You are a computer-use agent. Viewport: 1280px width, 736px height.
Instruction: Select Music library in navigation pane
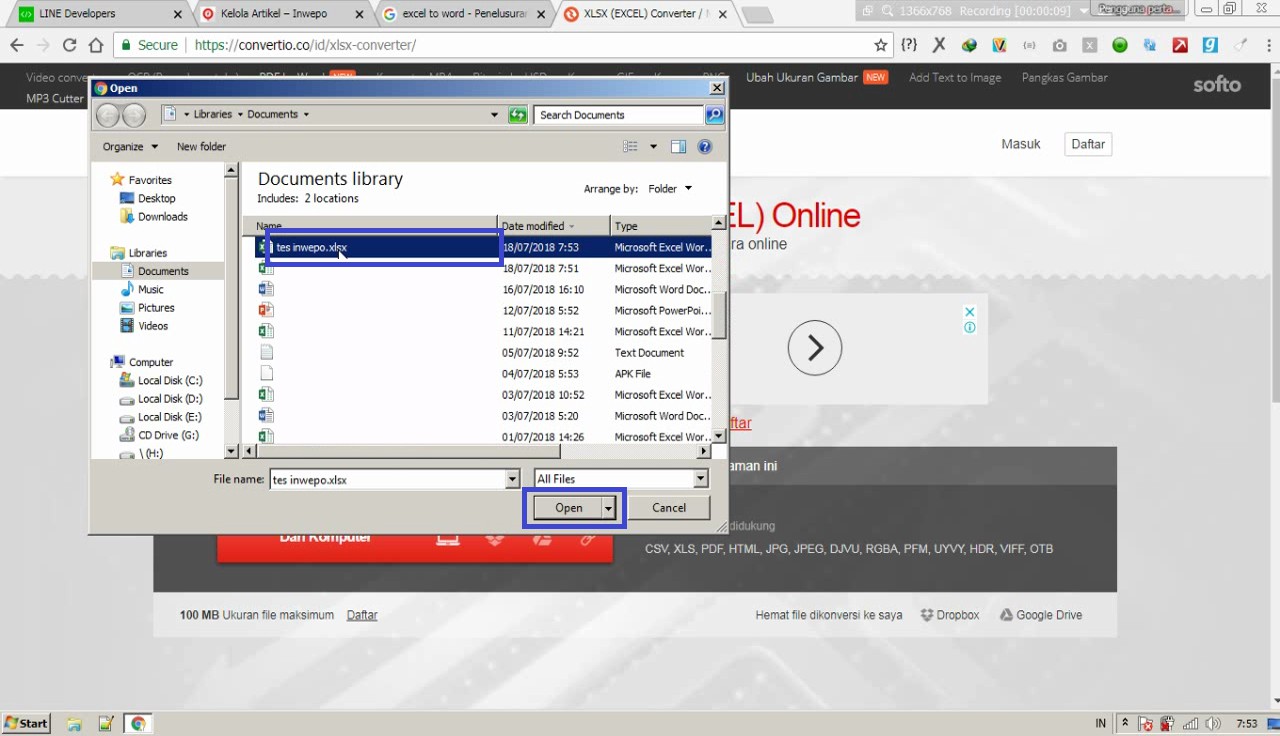(141, 289)
